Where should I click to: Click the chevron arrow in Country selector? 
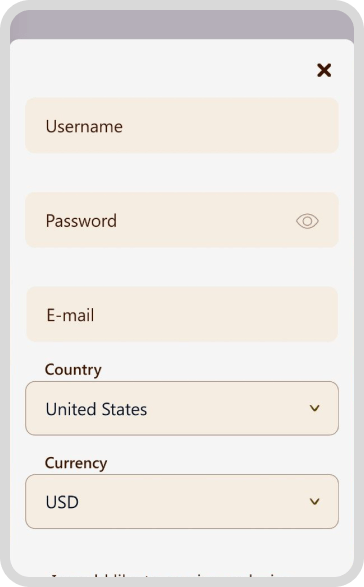315,408
